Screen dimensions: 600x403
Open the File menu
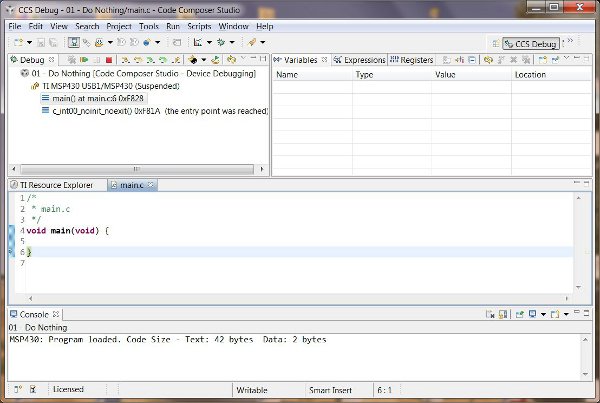[x=15, y=26]
